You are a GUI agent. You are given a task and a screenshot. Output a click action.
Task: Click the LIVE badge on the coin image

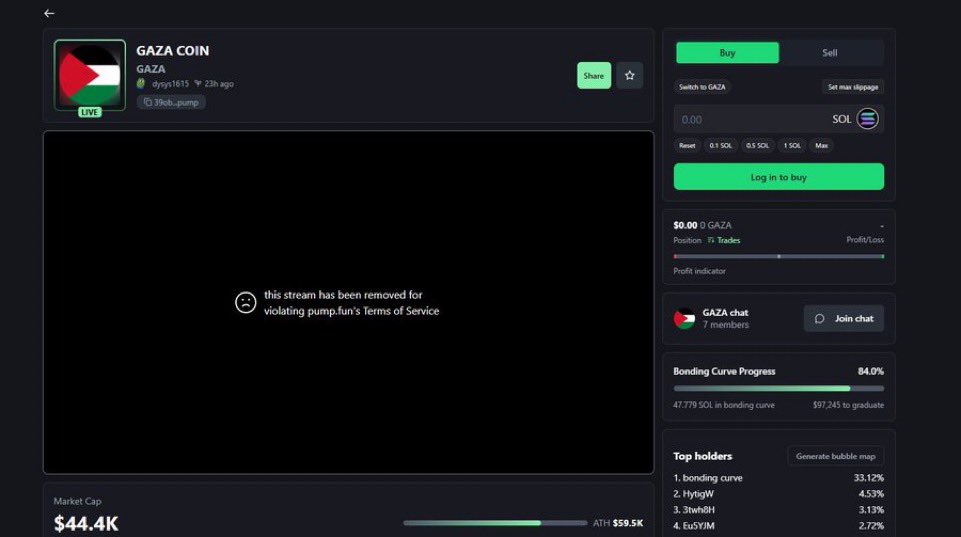coord(89,112)
